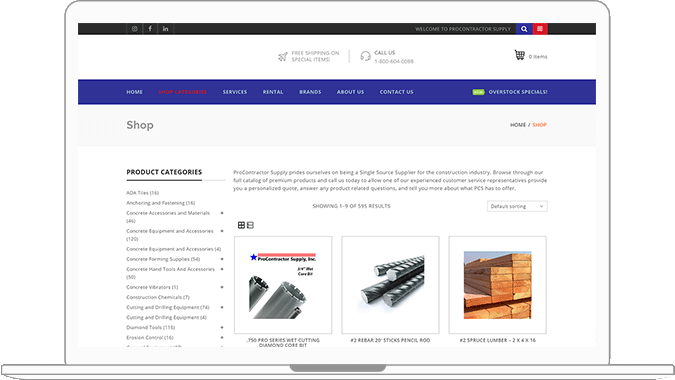Click the Home breadcrumb link
675x380 pixels.
(518, 125)
